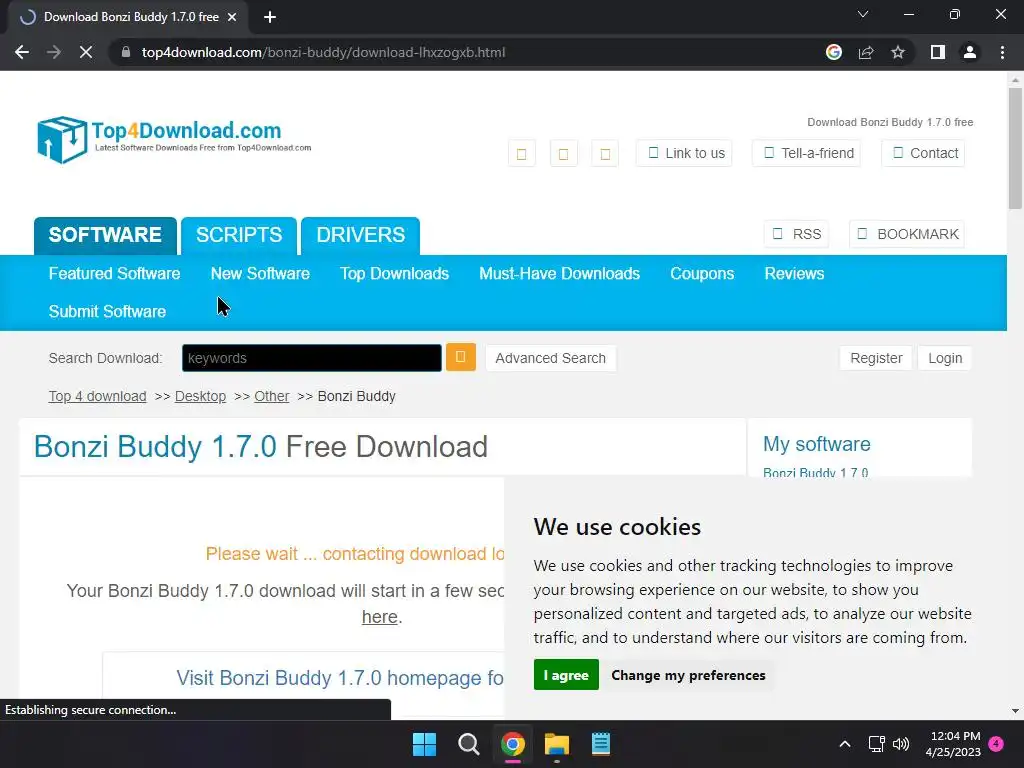Open the network tray icon

876,744
